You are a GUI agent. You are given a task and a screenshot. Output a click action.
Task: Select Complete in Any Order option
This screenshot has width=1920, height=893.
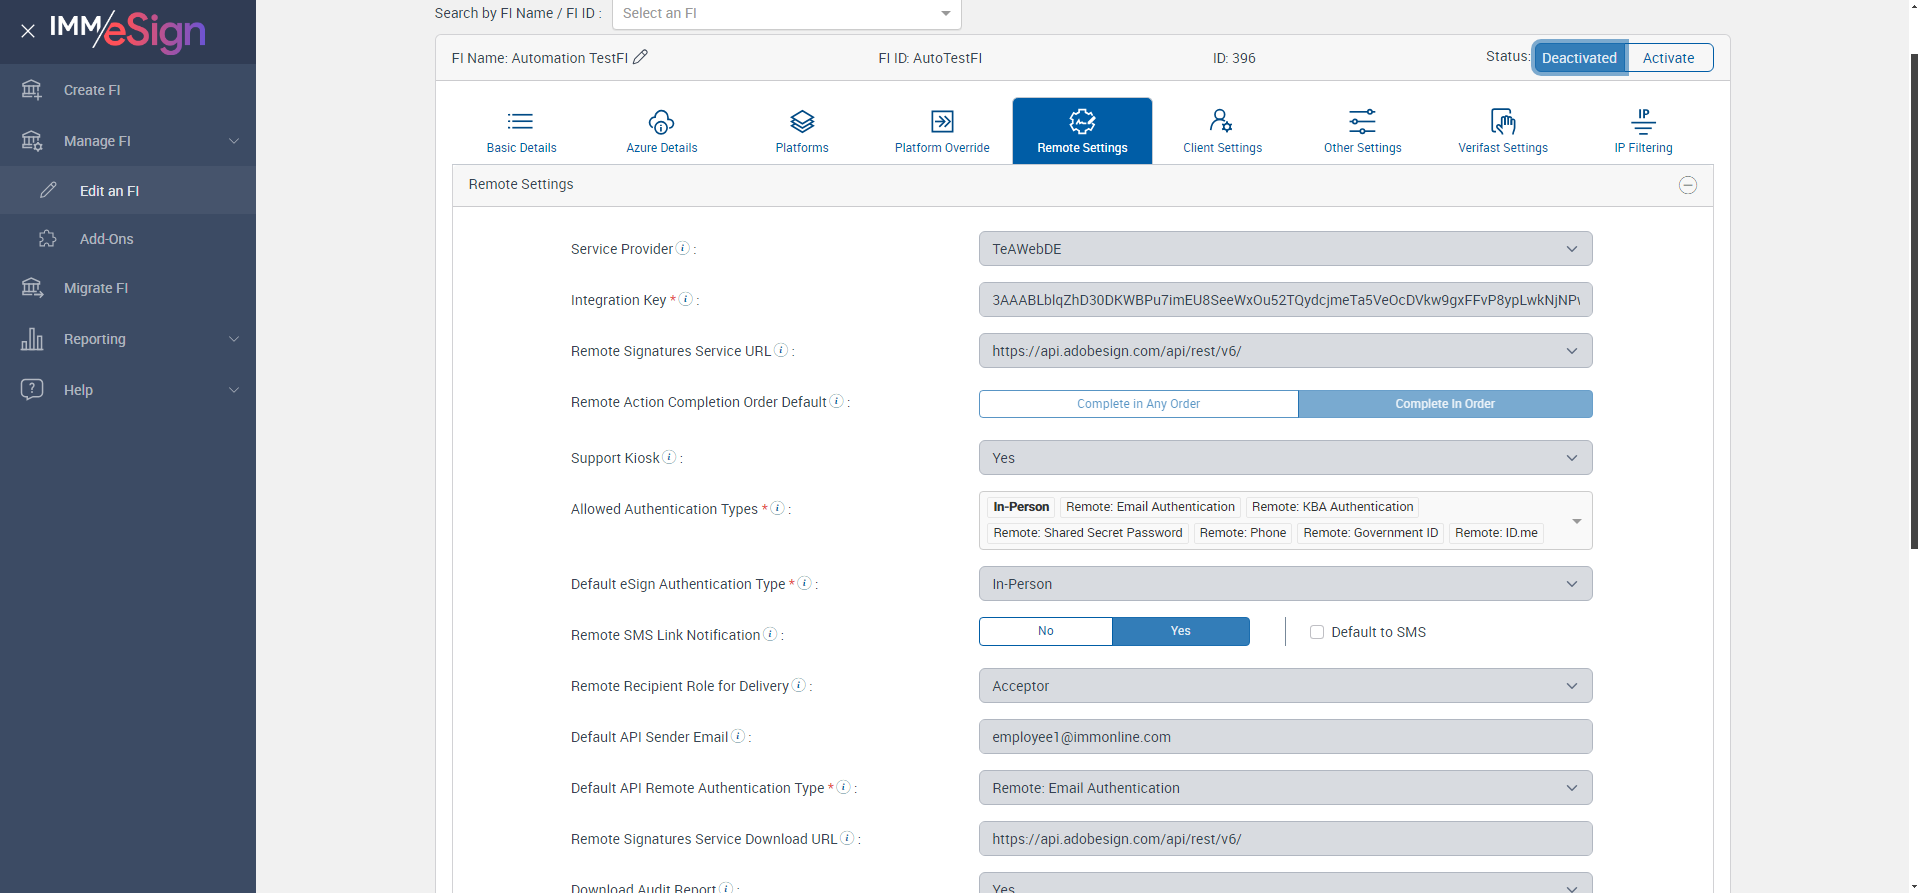tap(1138, 404)
